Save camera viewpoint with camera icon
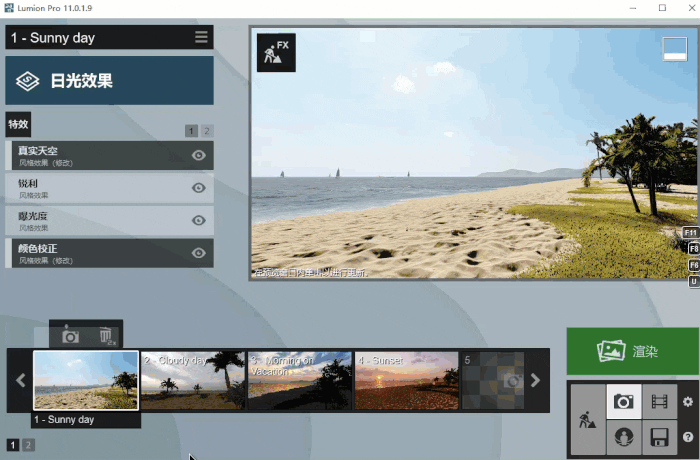Viewport: 700px width, 460px height. coord(70,335)
